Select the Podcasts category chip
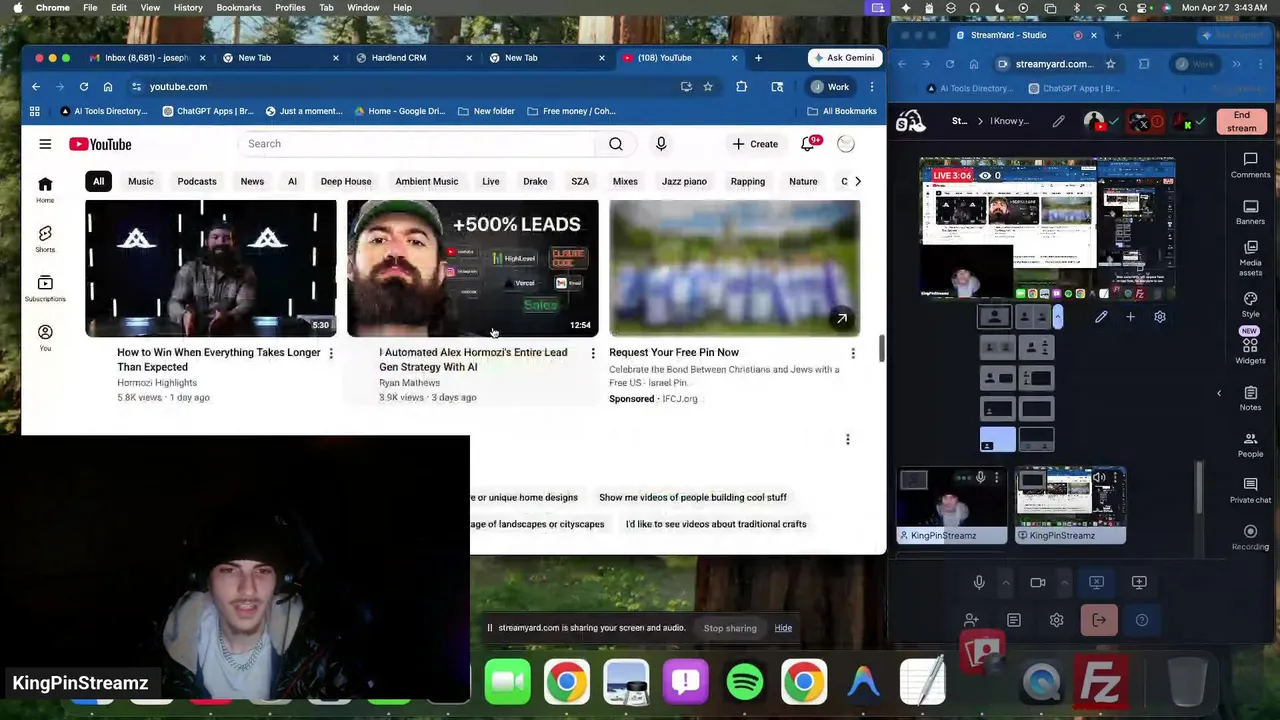This screenshot has height=720, width=1280. point(197,182)
